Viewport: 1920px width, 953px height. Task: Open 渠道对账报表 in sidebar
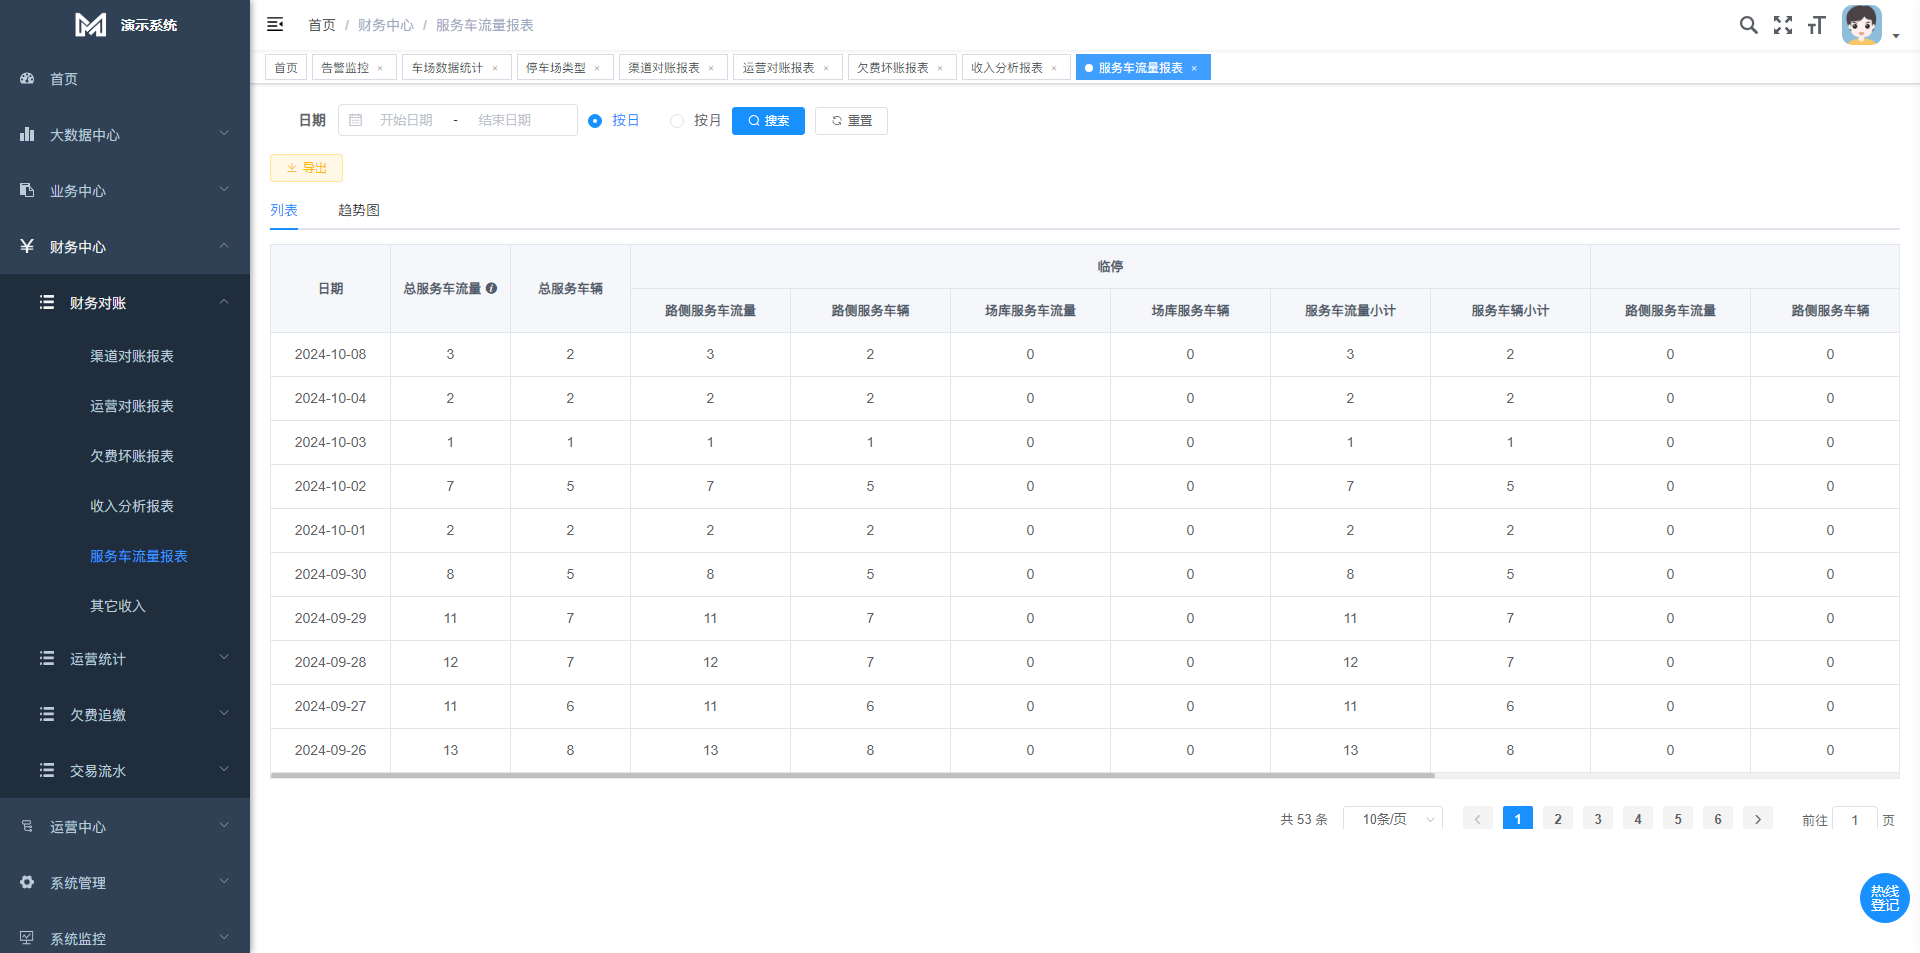click(132, 356)
